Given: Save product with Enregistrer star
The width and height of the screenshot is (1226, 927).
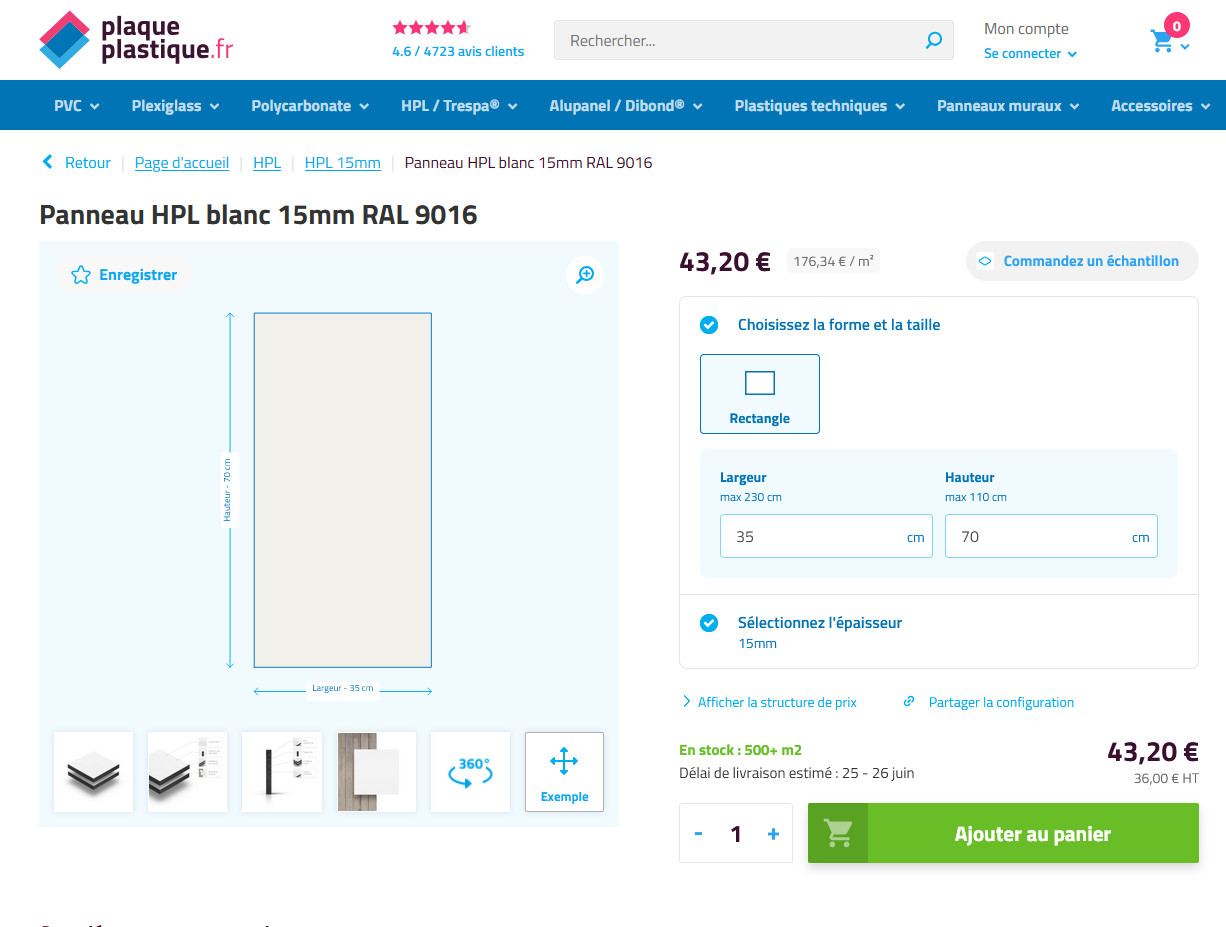Looking at the screenshot, I should [123, 275].
